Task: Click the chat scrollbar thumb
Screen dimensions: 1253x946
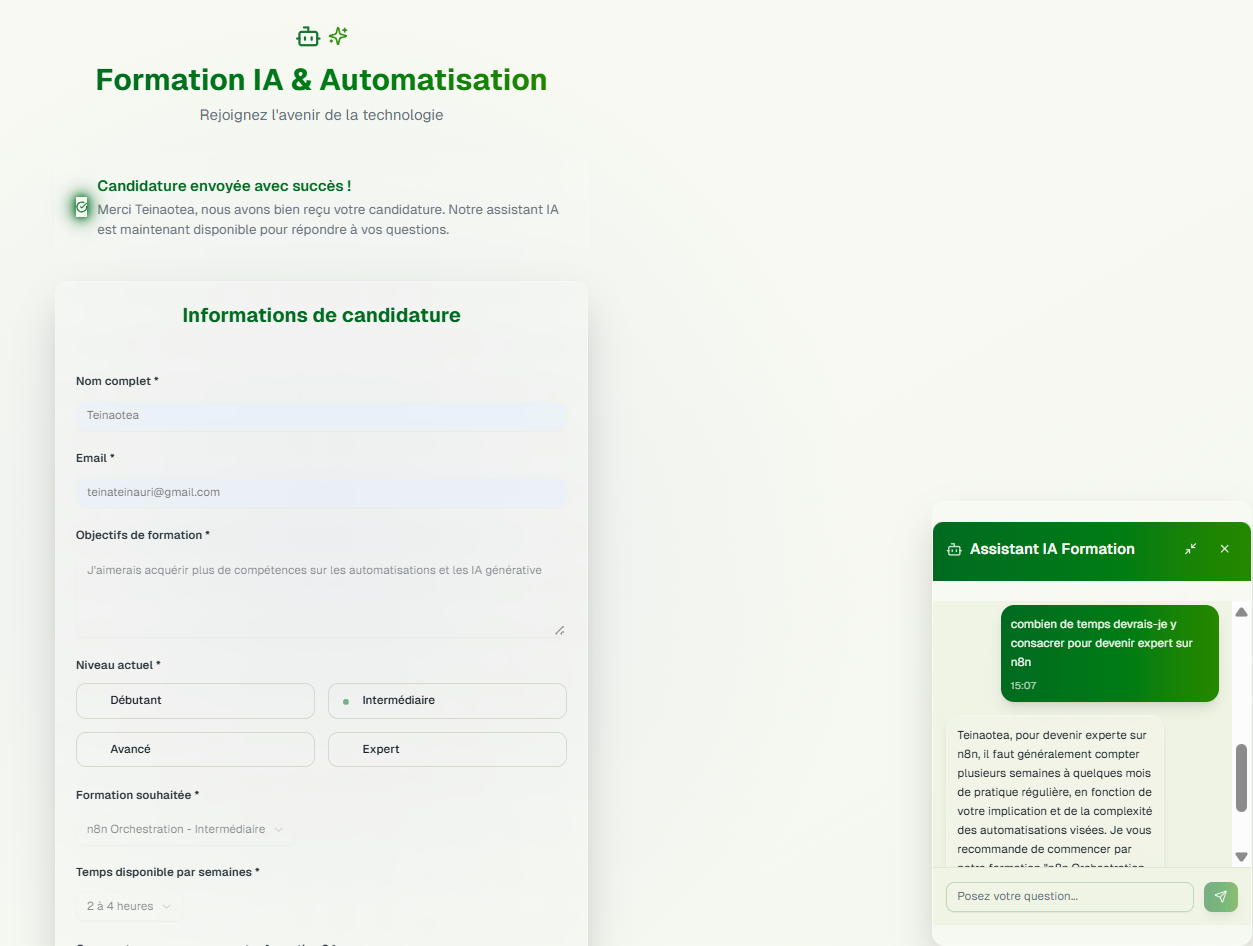Action: [1241, 777]
